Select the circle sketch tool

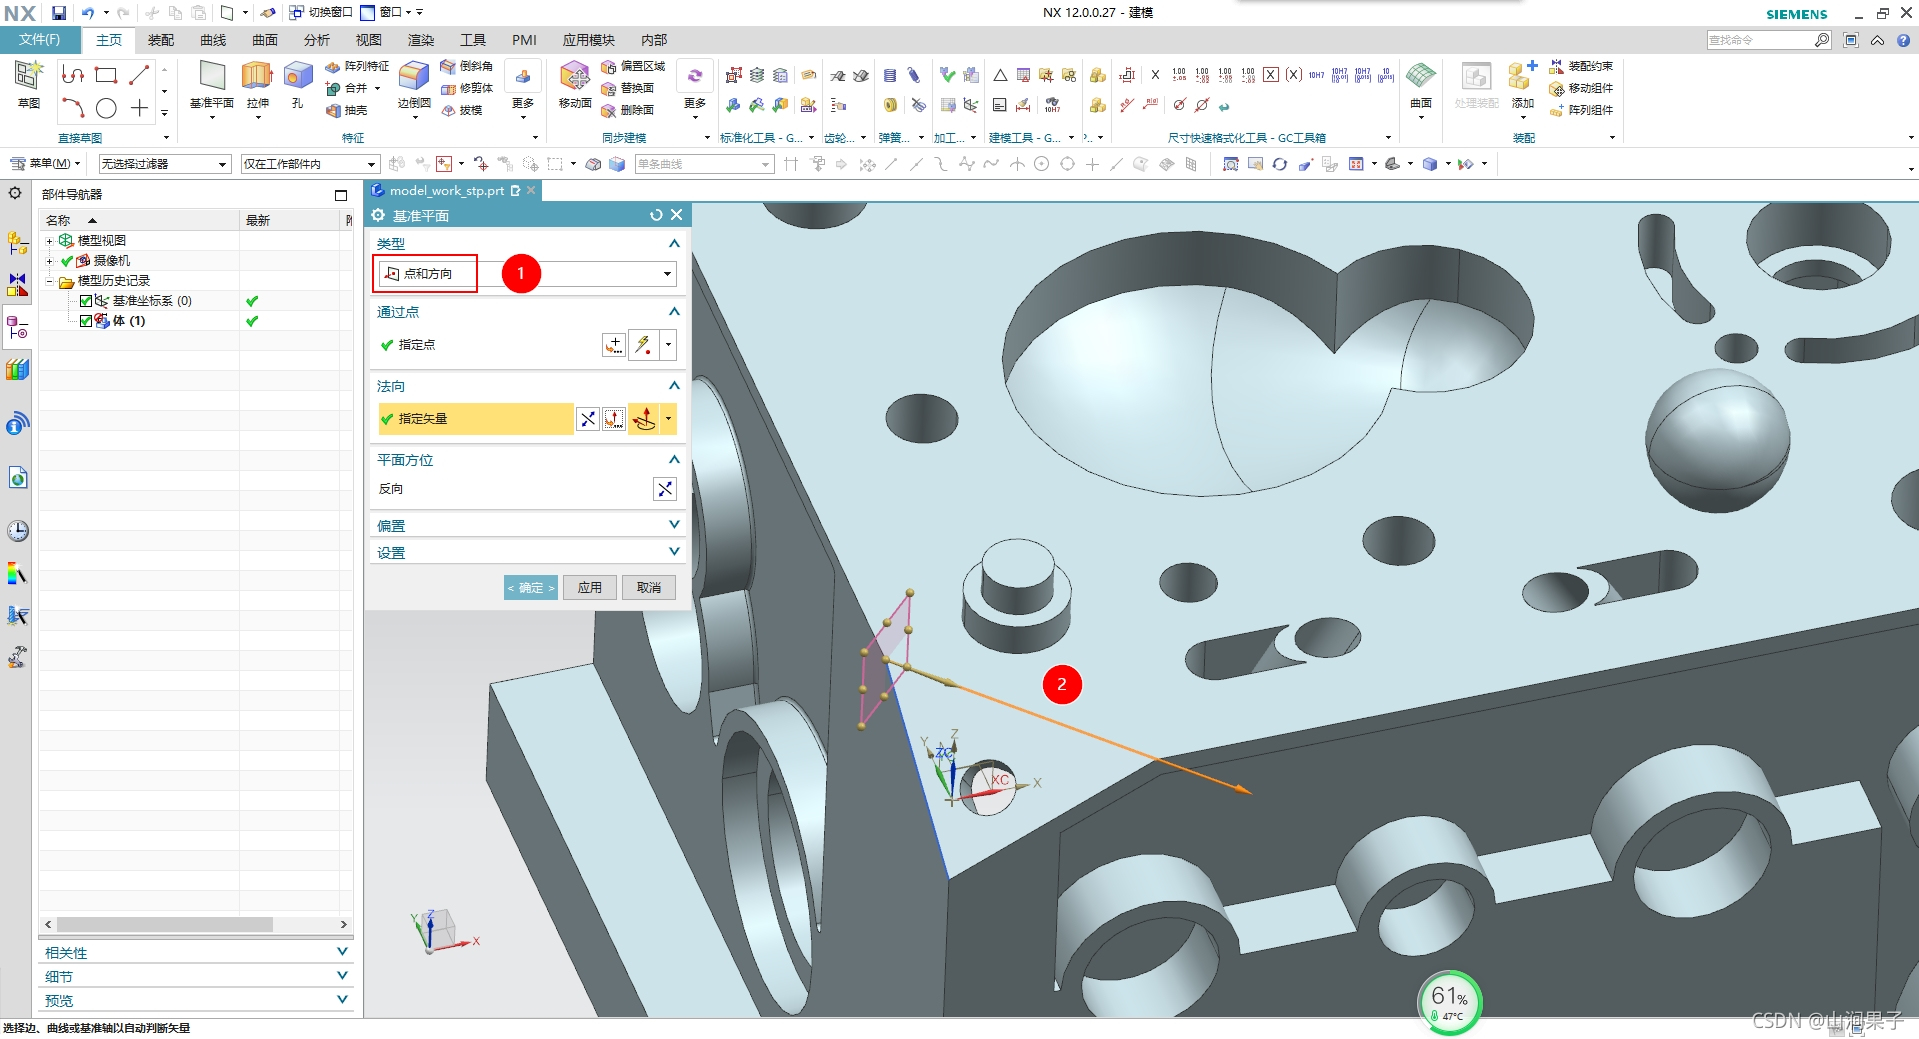point(106,108)
